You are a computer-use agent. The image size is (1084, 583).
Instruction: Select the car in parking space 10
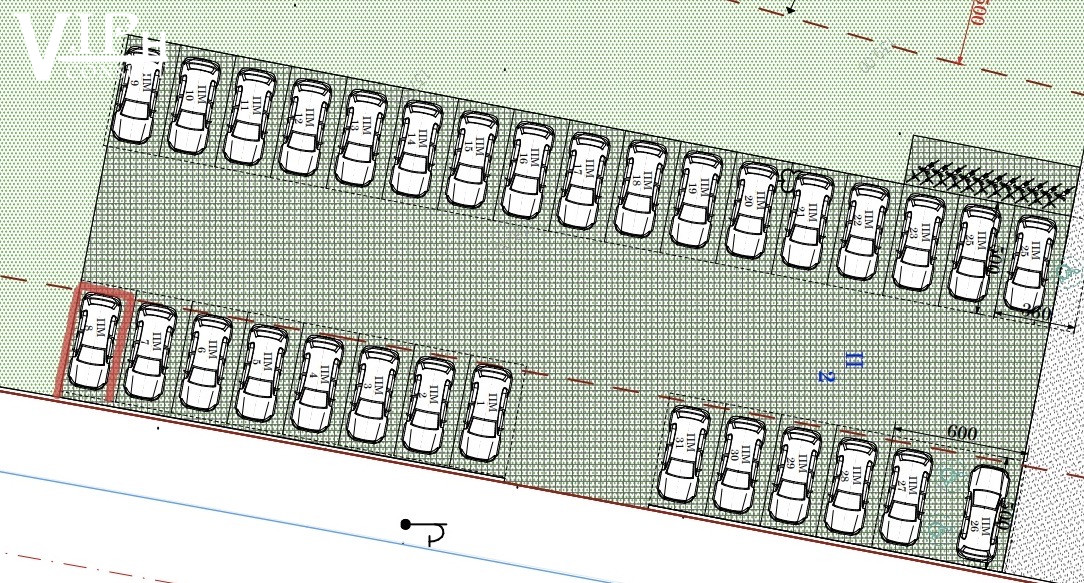pos(193,105)
